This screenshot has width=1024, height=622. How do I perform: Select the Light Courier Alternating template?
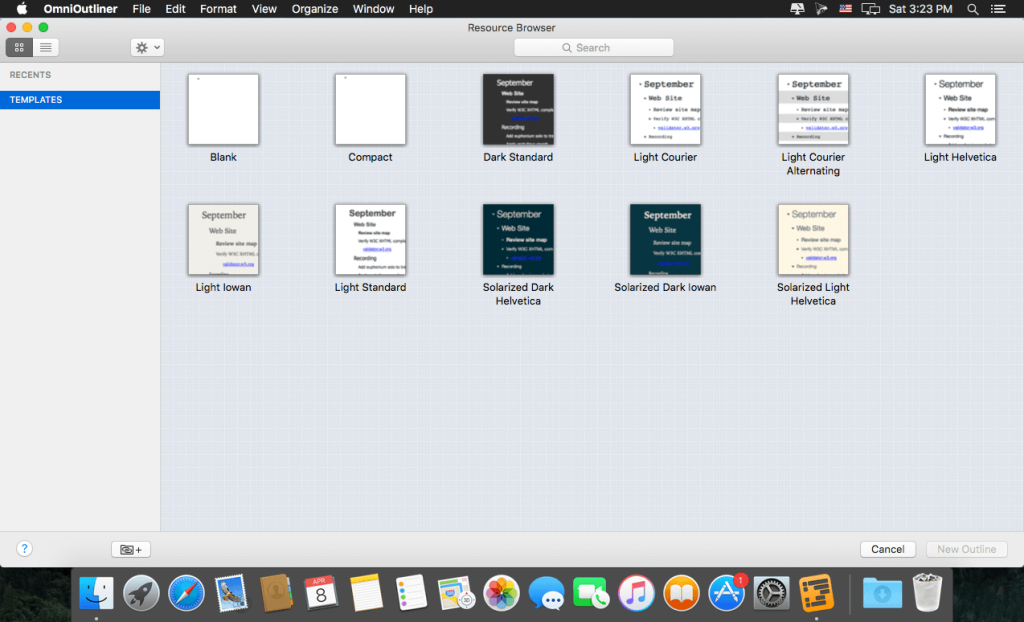coord(813,110)
